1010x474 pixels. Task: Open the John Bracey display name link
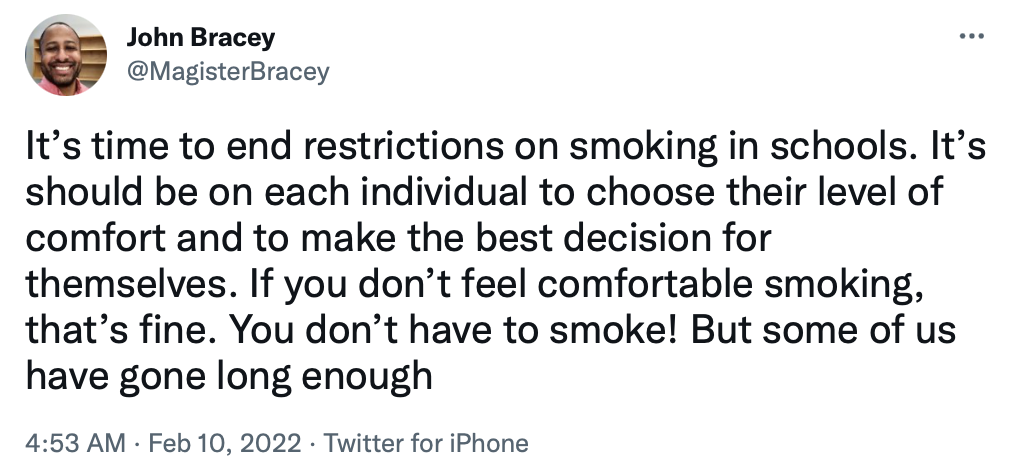pyautogui.click(x=200, y=38)
